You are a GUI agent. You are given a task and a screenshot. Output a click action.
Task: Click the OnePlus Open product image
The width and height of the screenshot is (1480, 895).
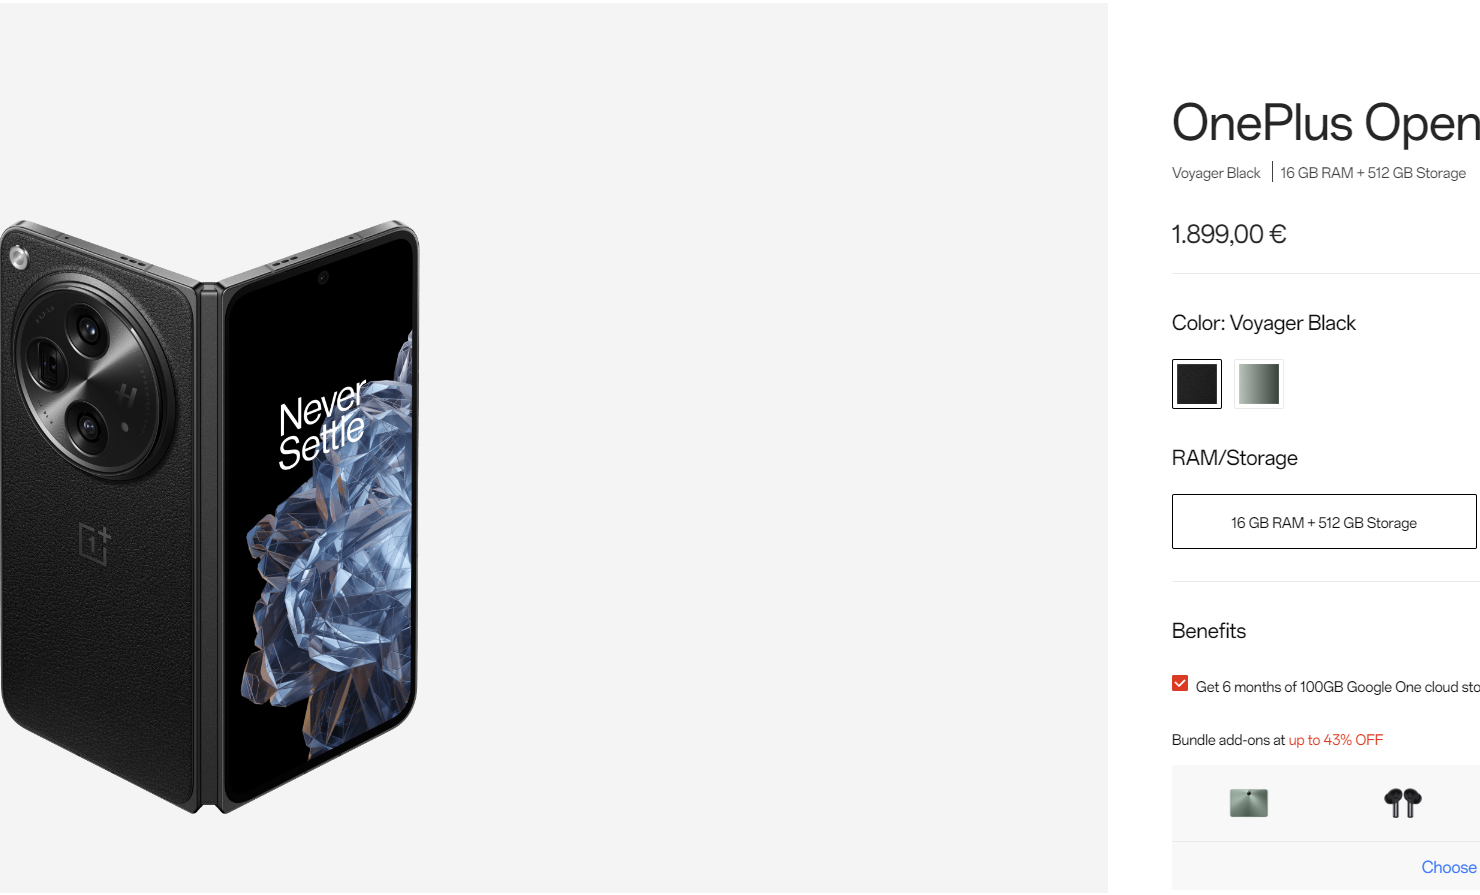[x=210, y=516]
